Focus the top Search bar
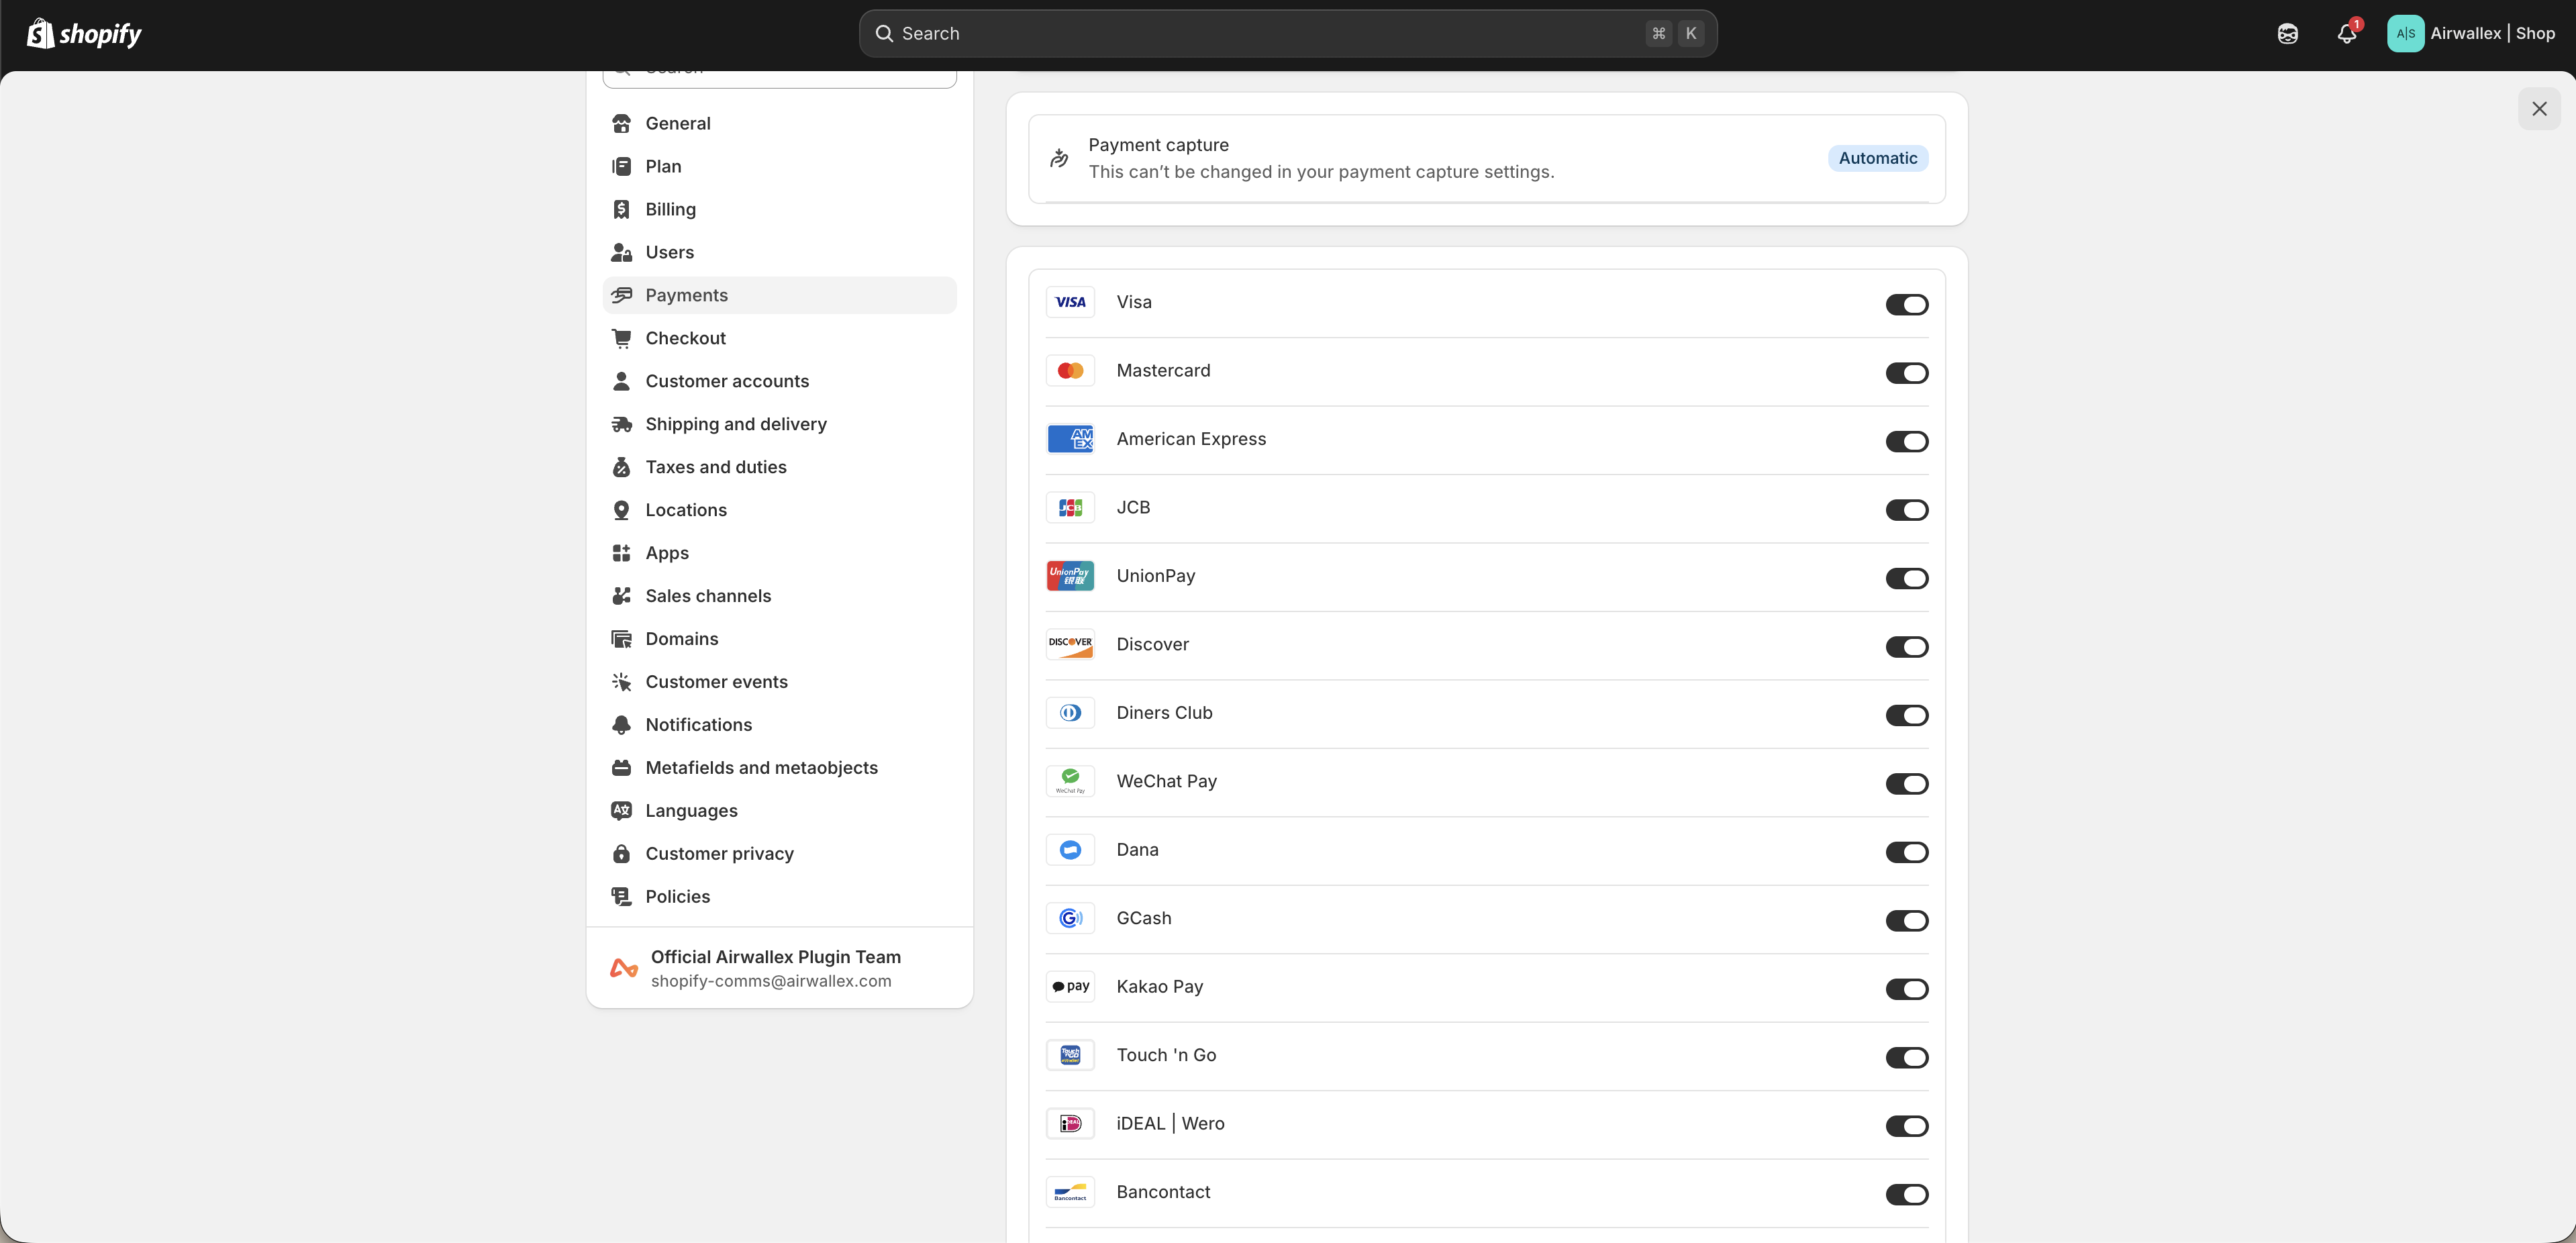This screenshot has height=1243, width=2576. [x=1287, y=34]
